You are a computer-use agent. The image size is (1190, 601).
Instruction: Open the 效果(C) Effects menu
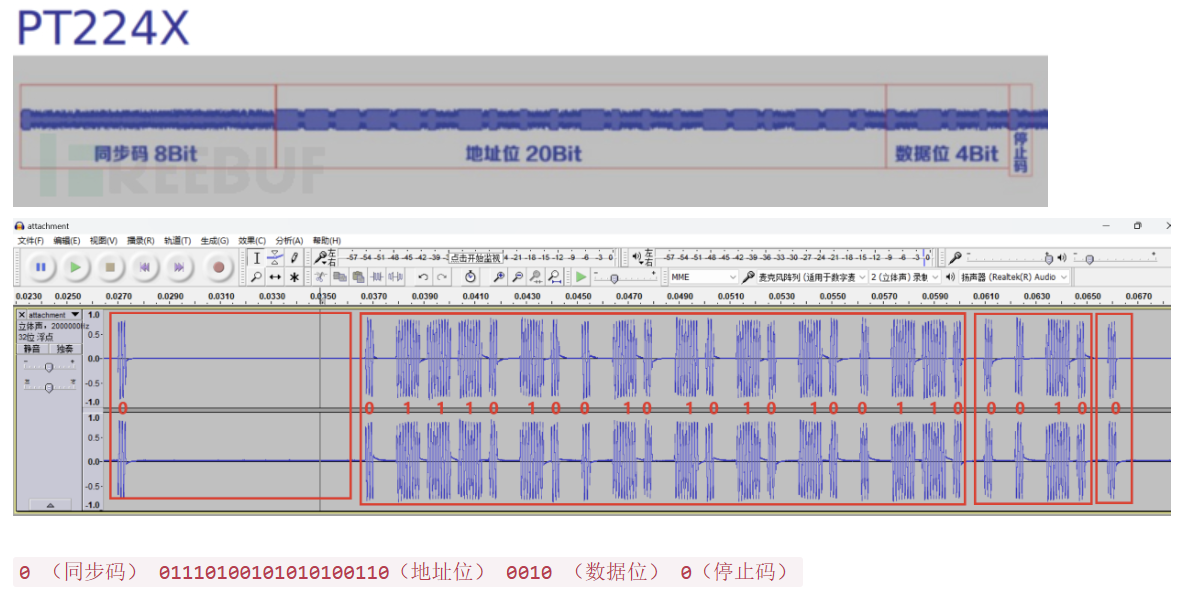point(252,241)
